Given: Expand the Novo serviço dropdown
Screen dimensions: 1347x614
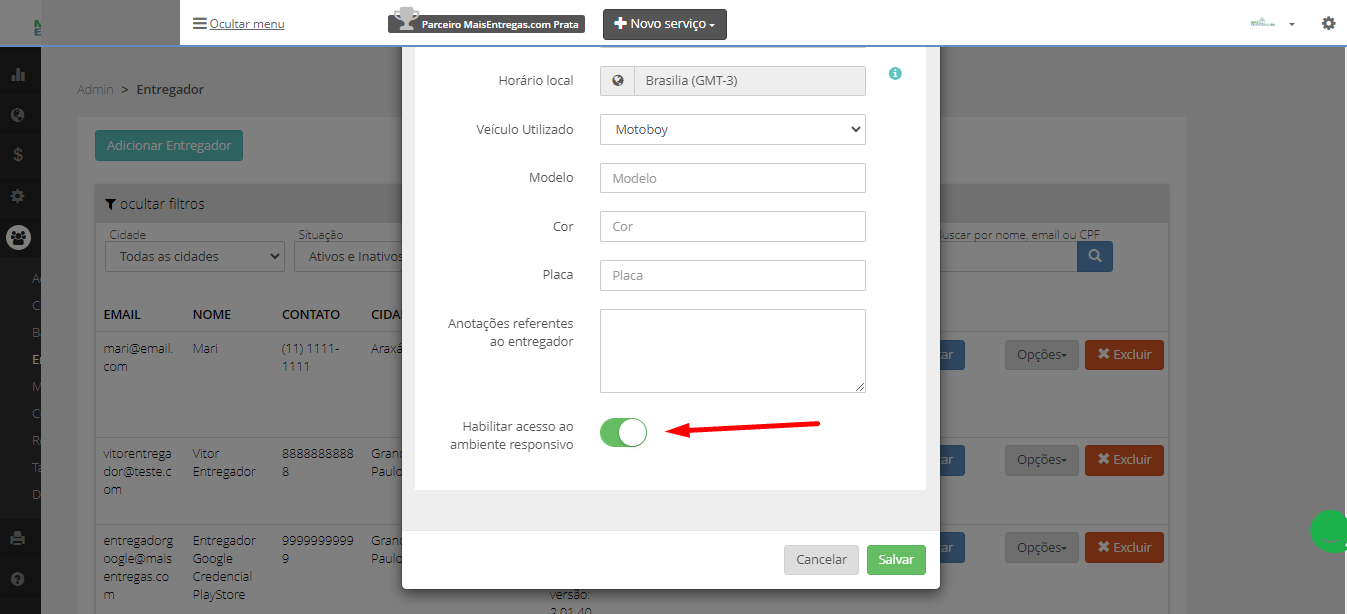Looking at the screenshot, I should coord(665,24).
